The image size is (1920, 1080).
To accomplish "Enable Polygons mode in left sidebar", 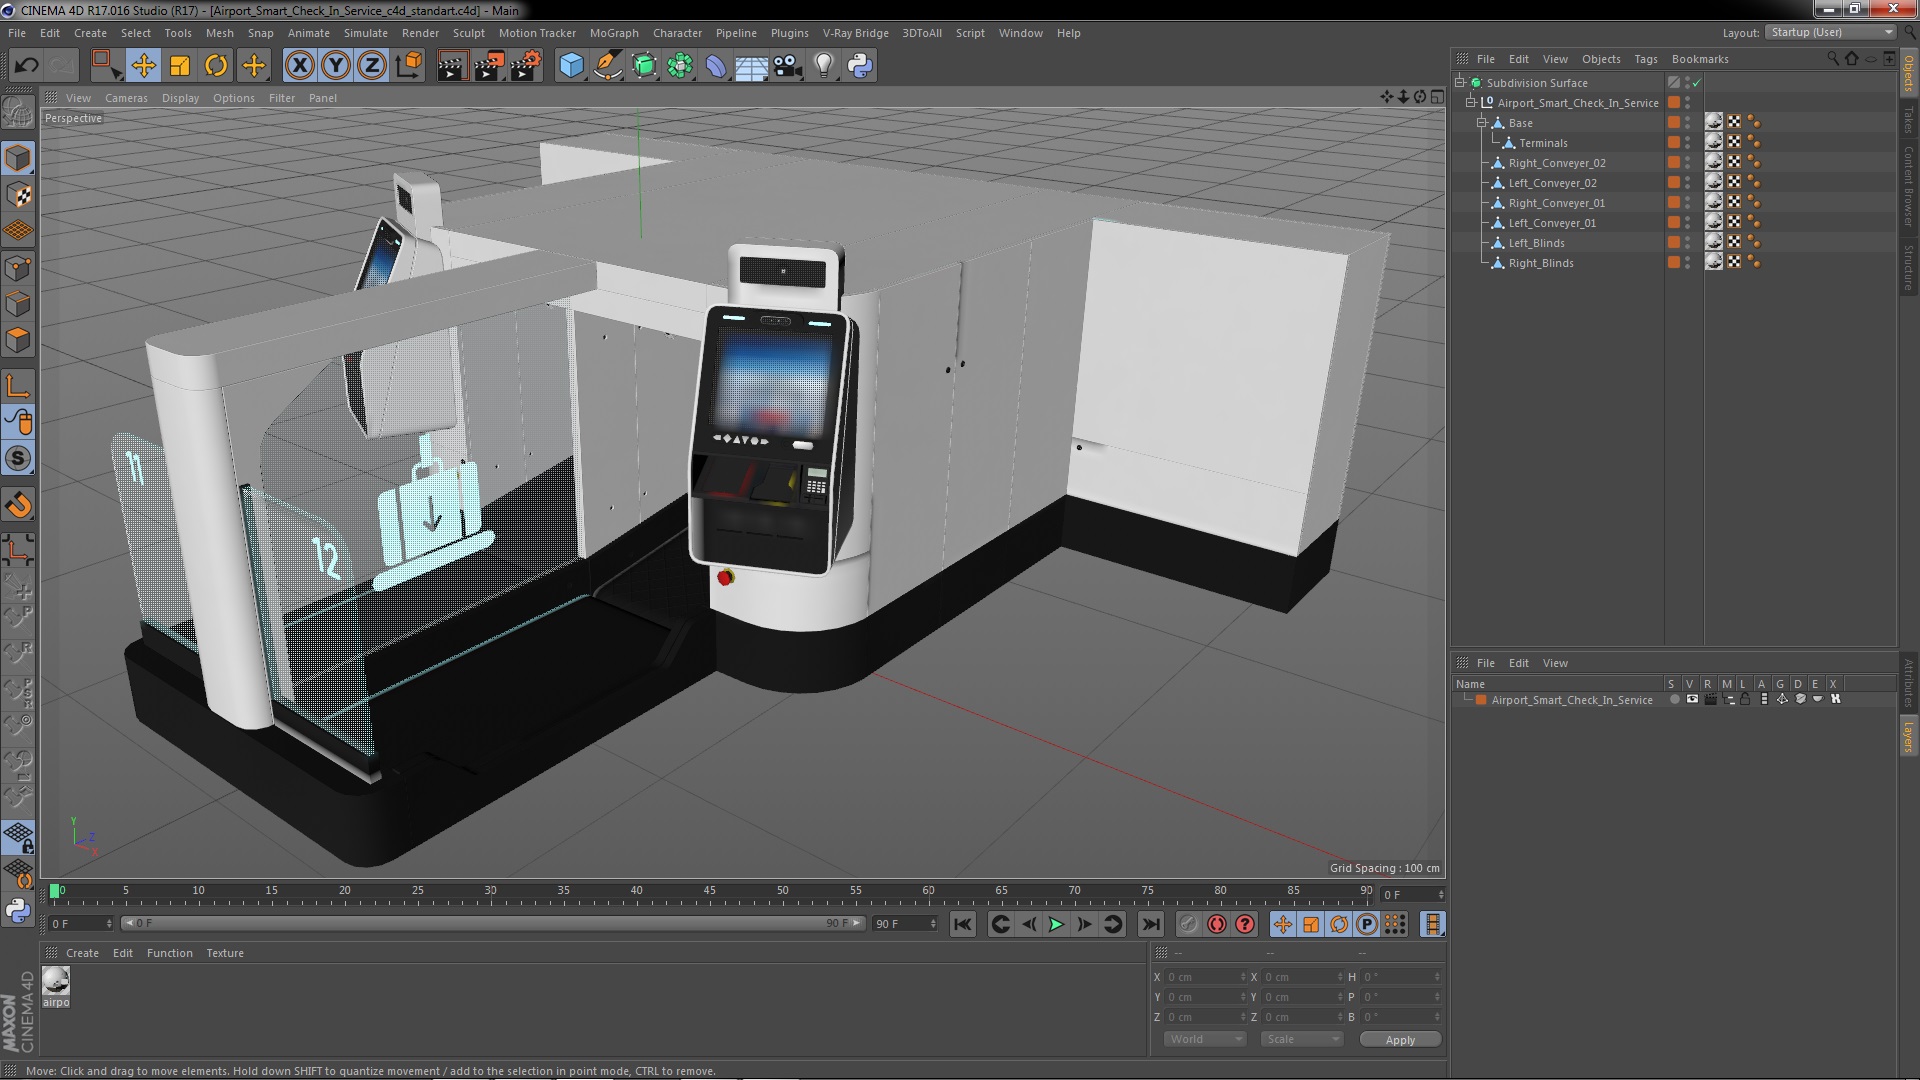I will tap(18, 340).
